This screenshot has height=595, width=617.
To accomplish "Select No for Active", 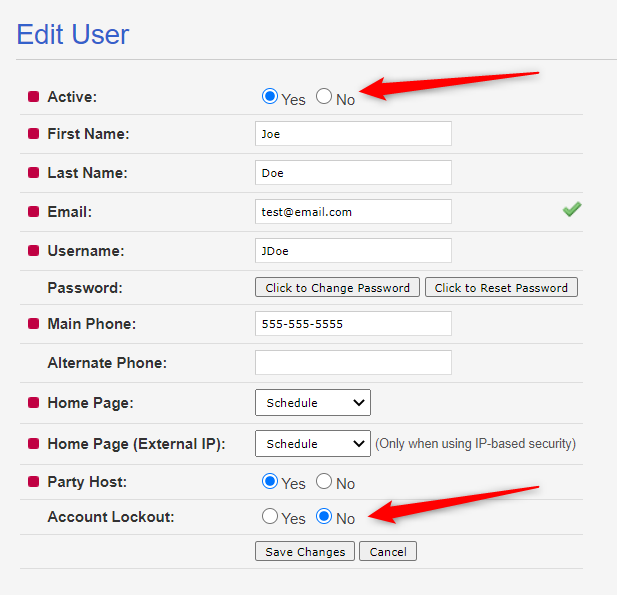I will tap(324, 96).
